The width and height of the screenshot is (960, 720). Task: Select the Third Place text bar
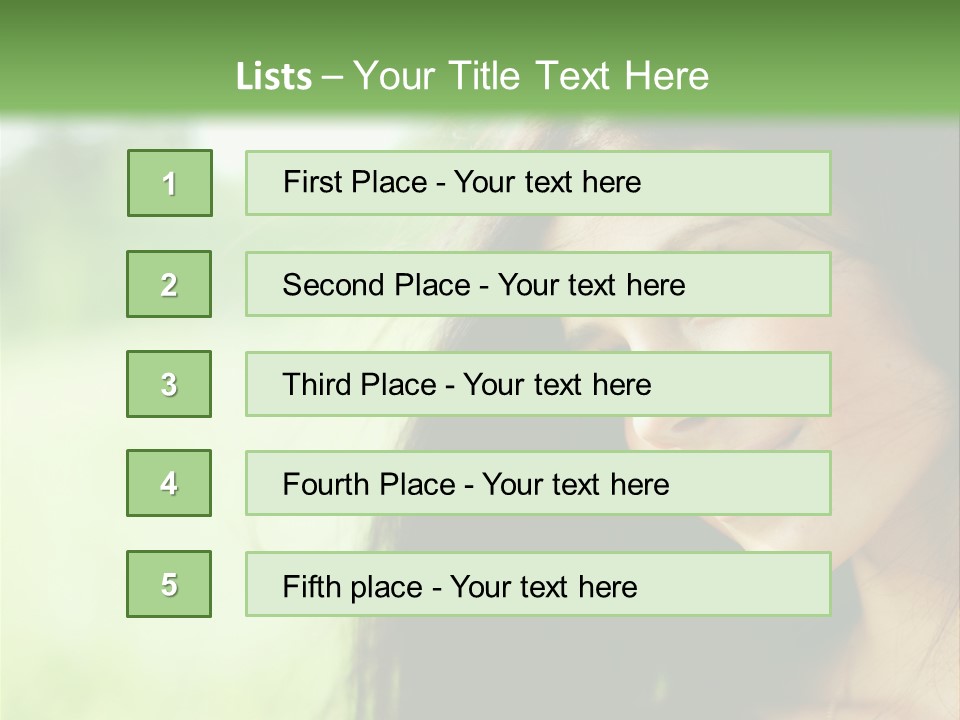[x=538, y=384]
